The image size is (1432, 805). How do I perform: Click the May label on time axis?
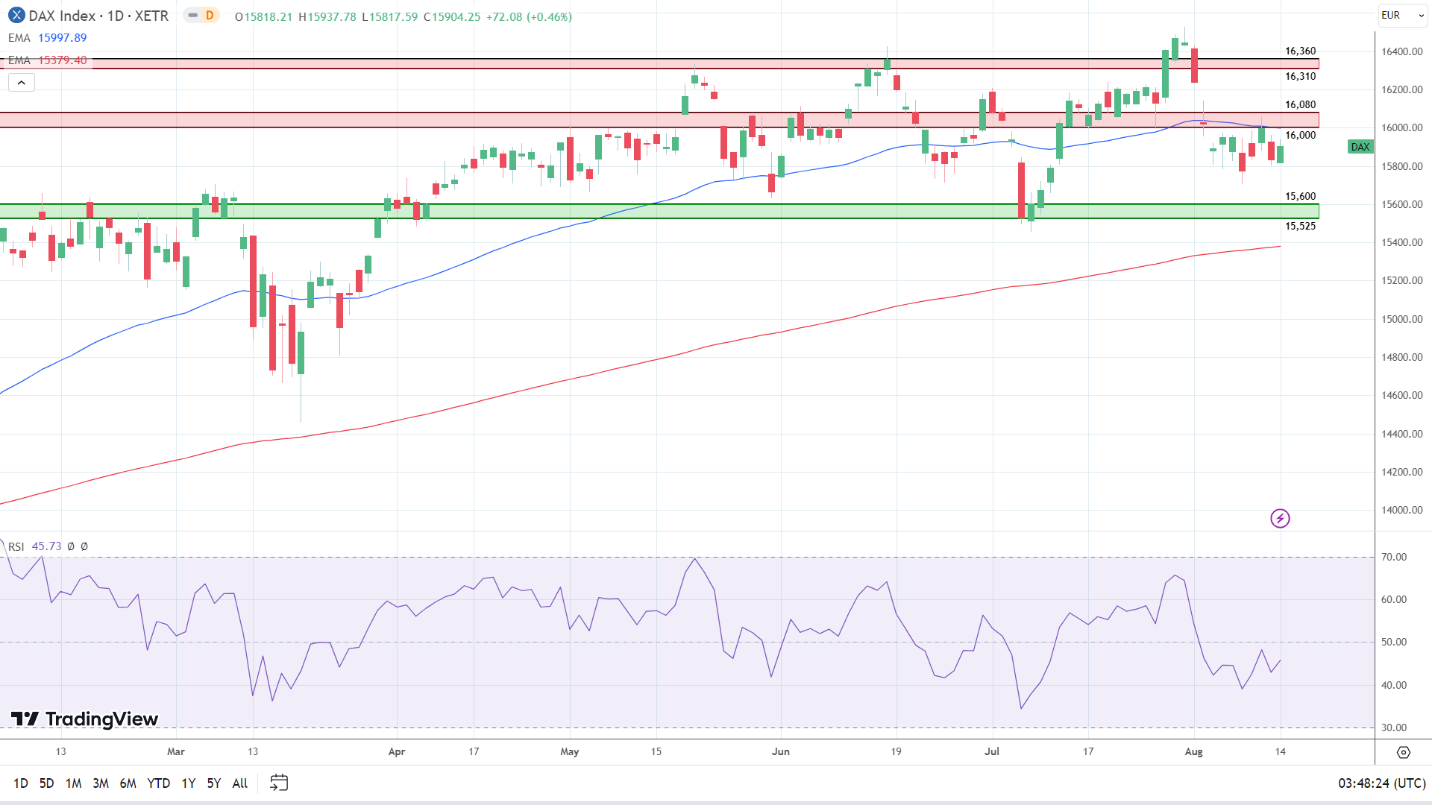(570, 751)
